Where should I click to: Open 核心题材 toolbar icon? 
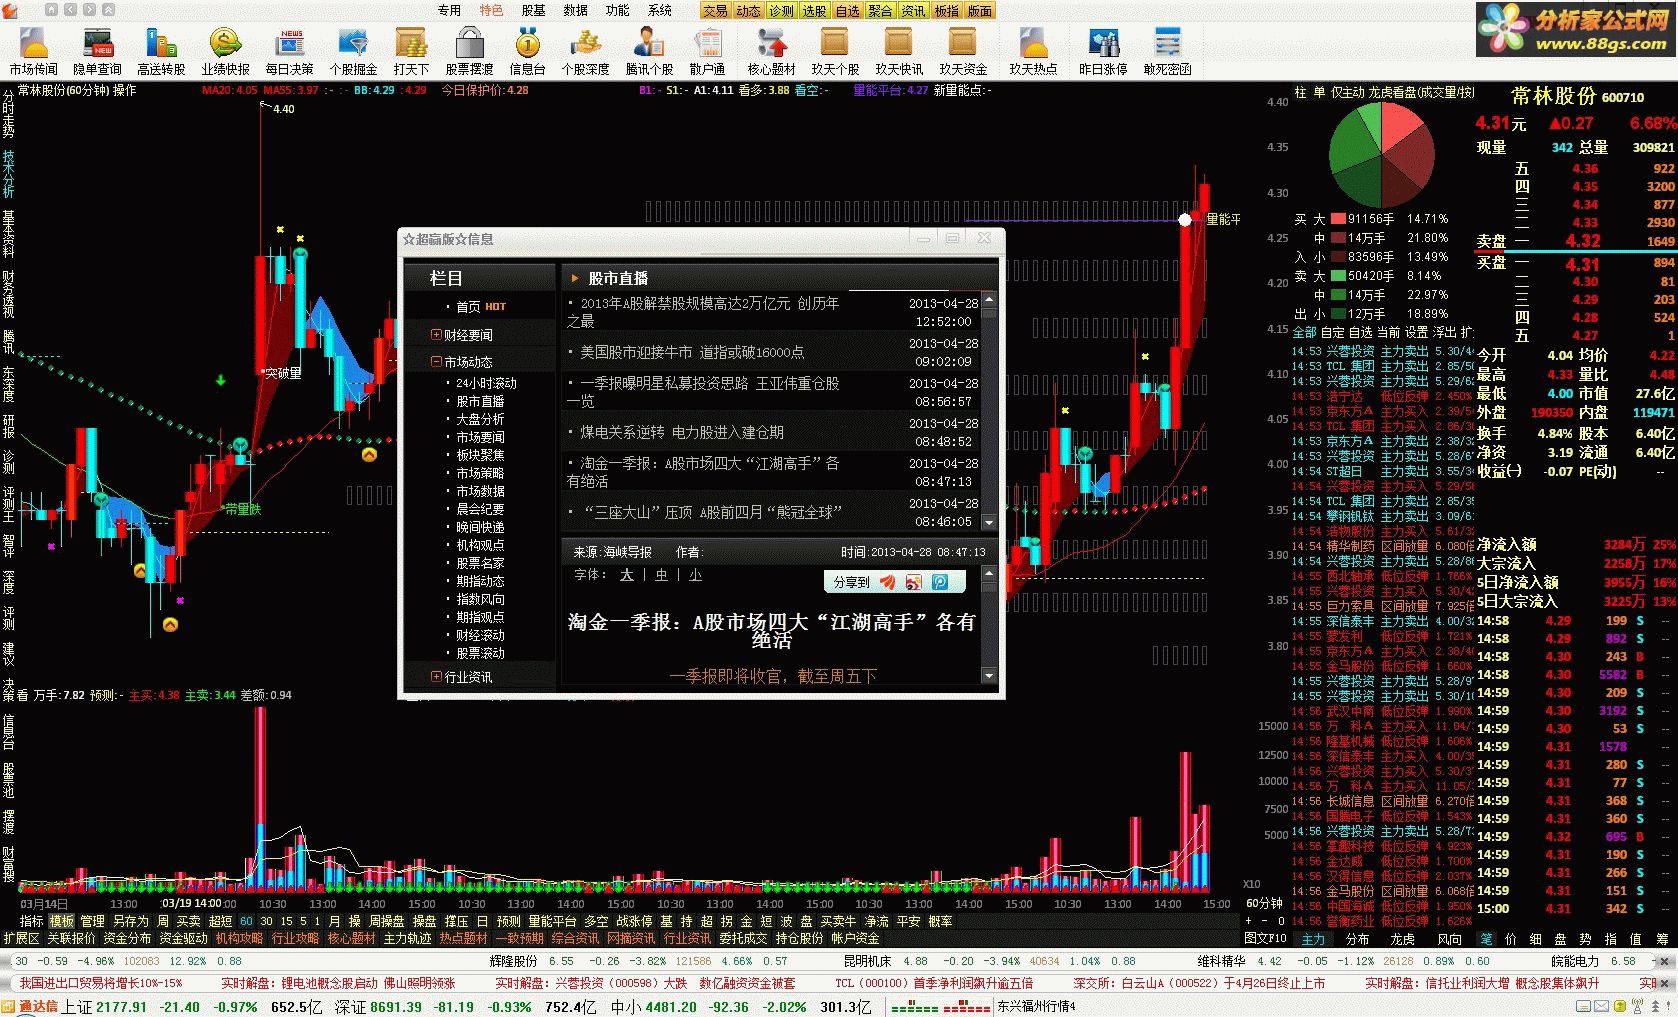[771, 51]
